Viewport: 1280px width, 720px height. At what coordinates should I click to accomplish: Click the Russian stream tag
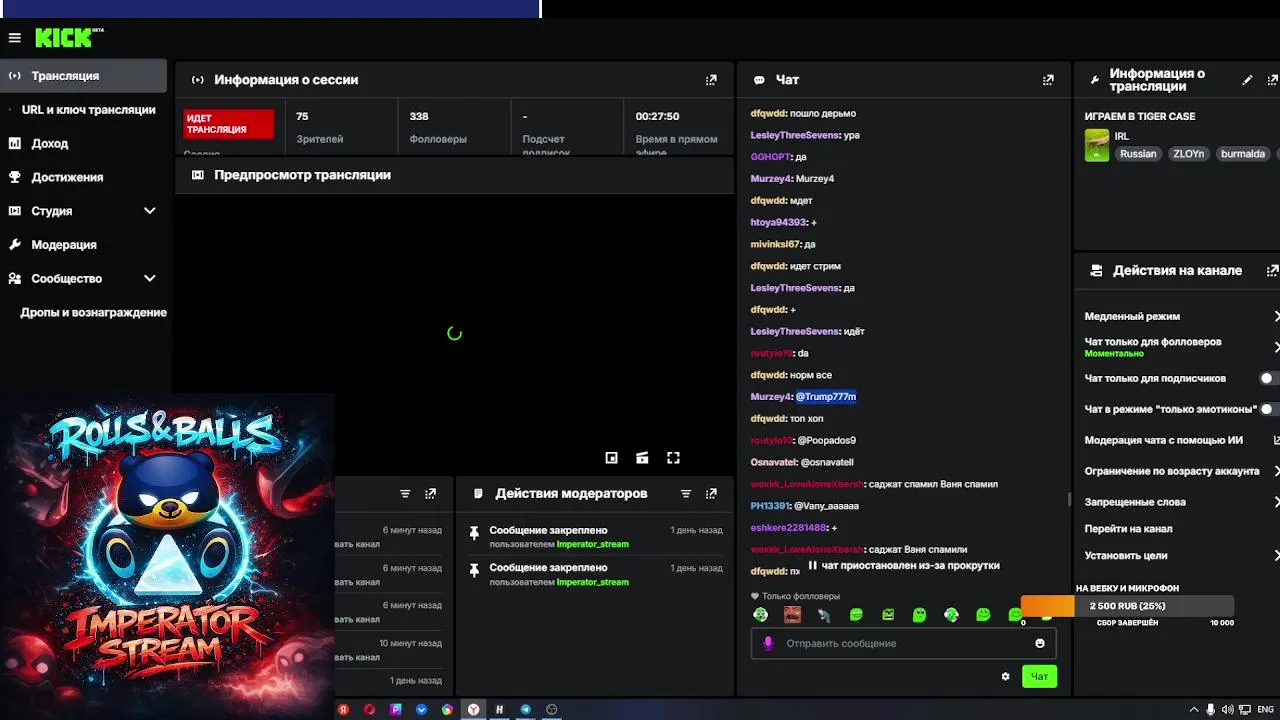pos(1138,154)
